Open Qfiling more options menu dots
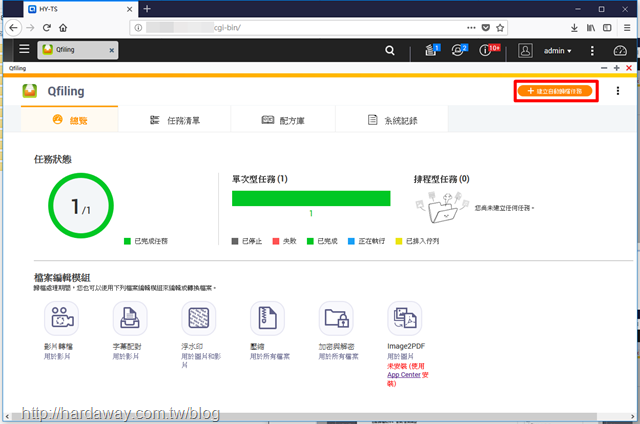The height and width of the screenshot is (424, 640). 618,91
